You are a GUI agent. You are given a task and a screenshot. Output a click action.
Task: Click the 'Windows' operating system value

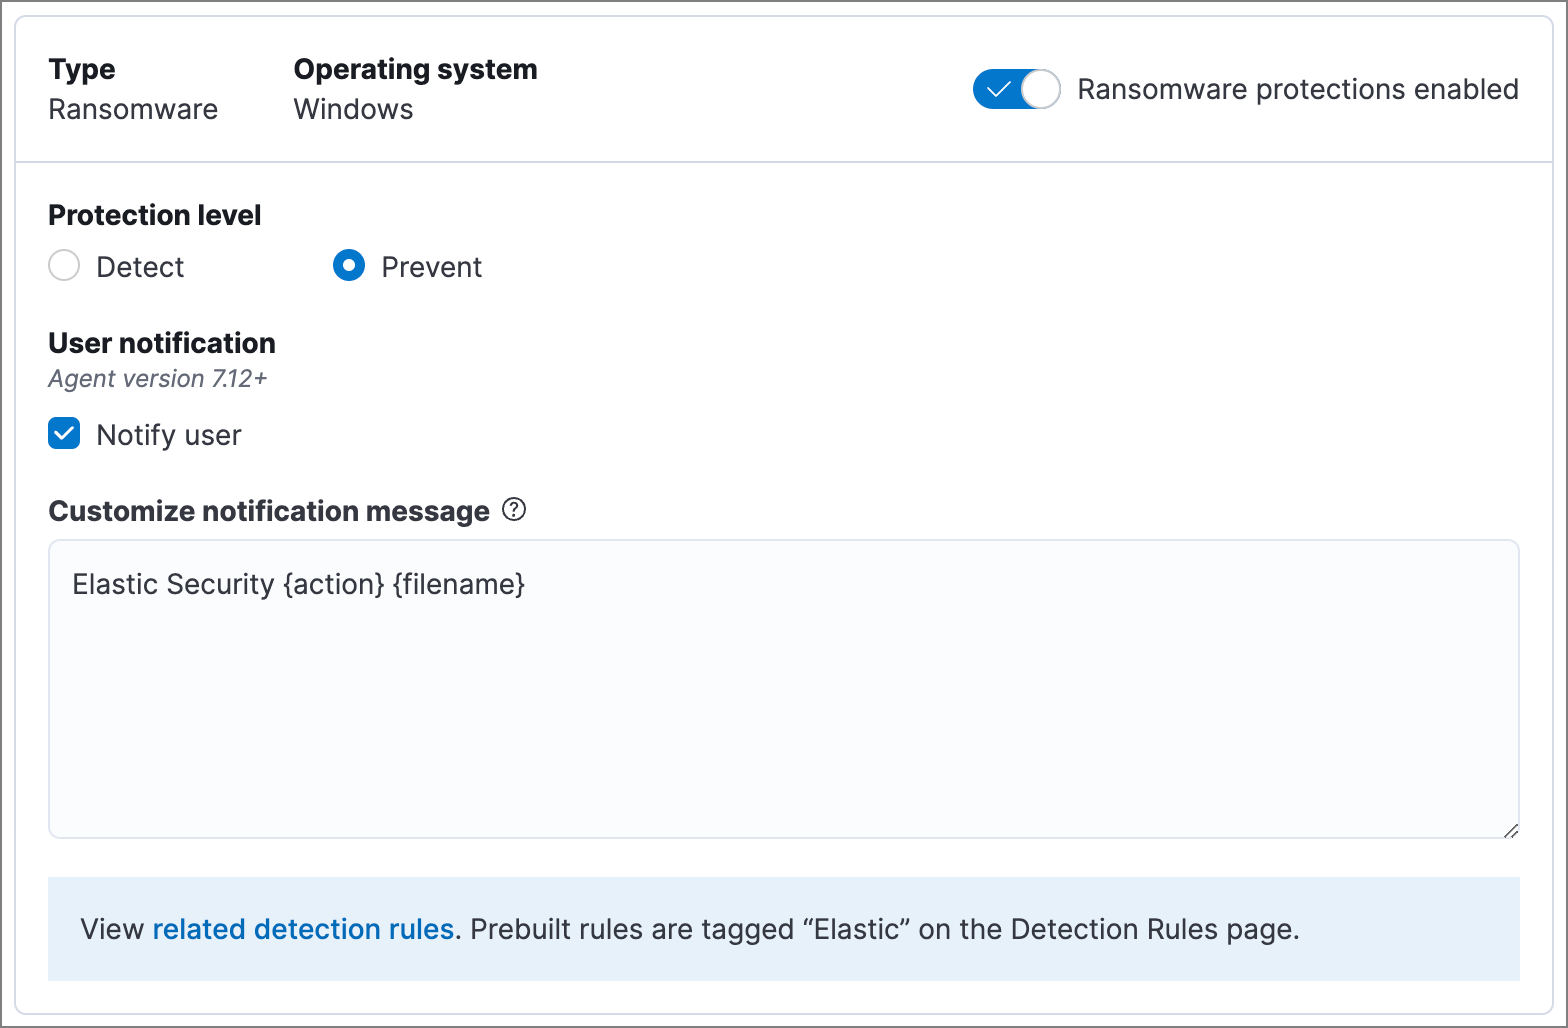click(353, 109)
